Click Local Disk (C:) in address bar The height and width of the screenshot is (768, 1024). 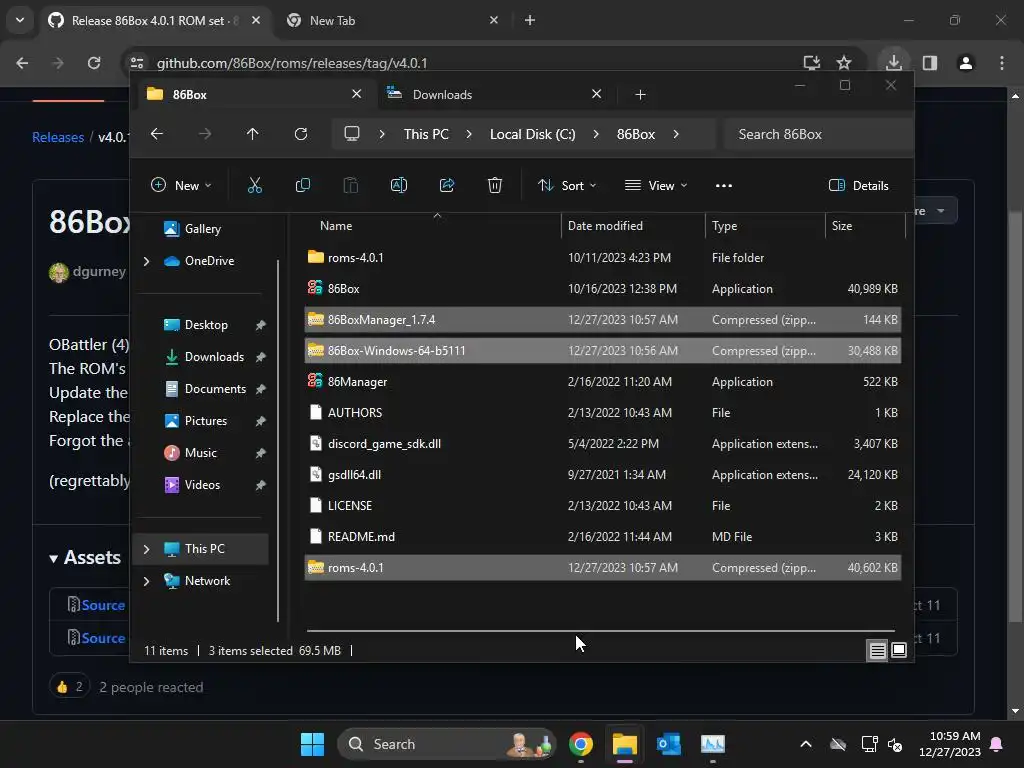pyautogui.click(x=532, y=134)
